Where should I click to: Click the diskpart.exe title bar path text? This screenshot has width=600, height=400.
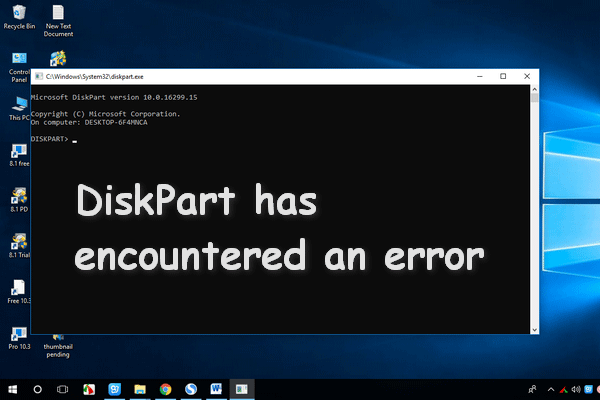(x=95, y=77)
